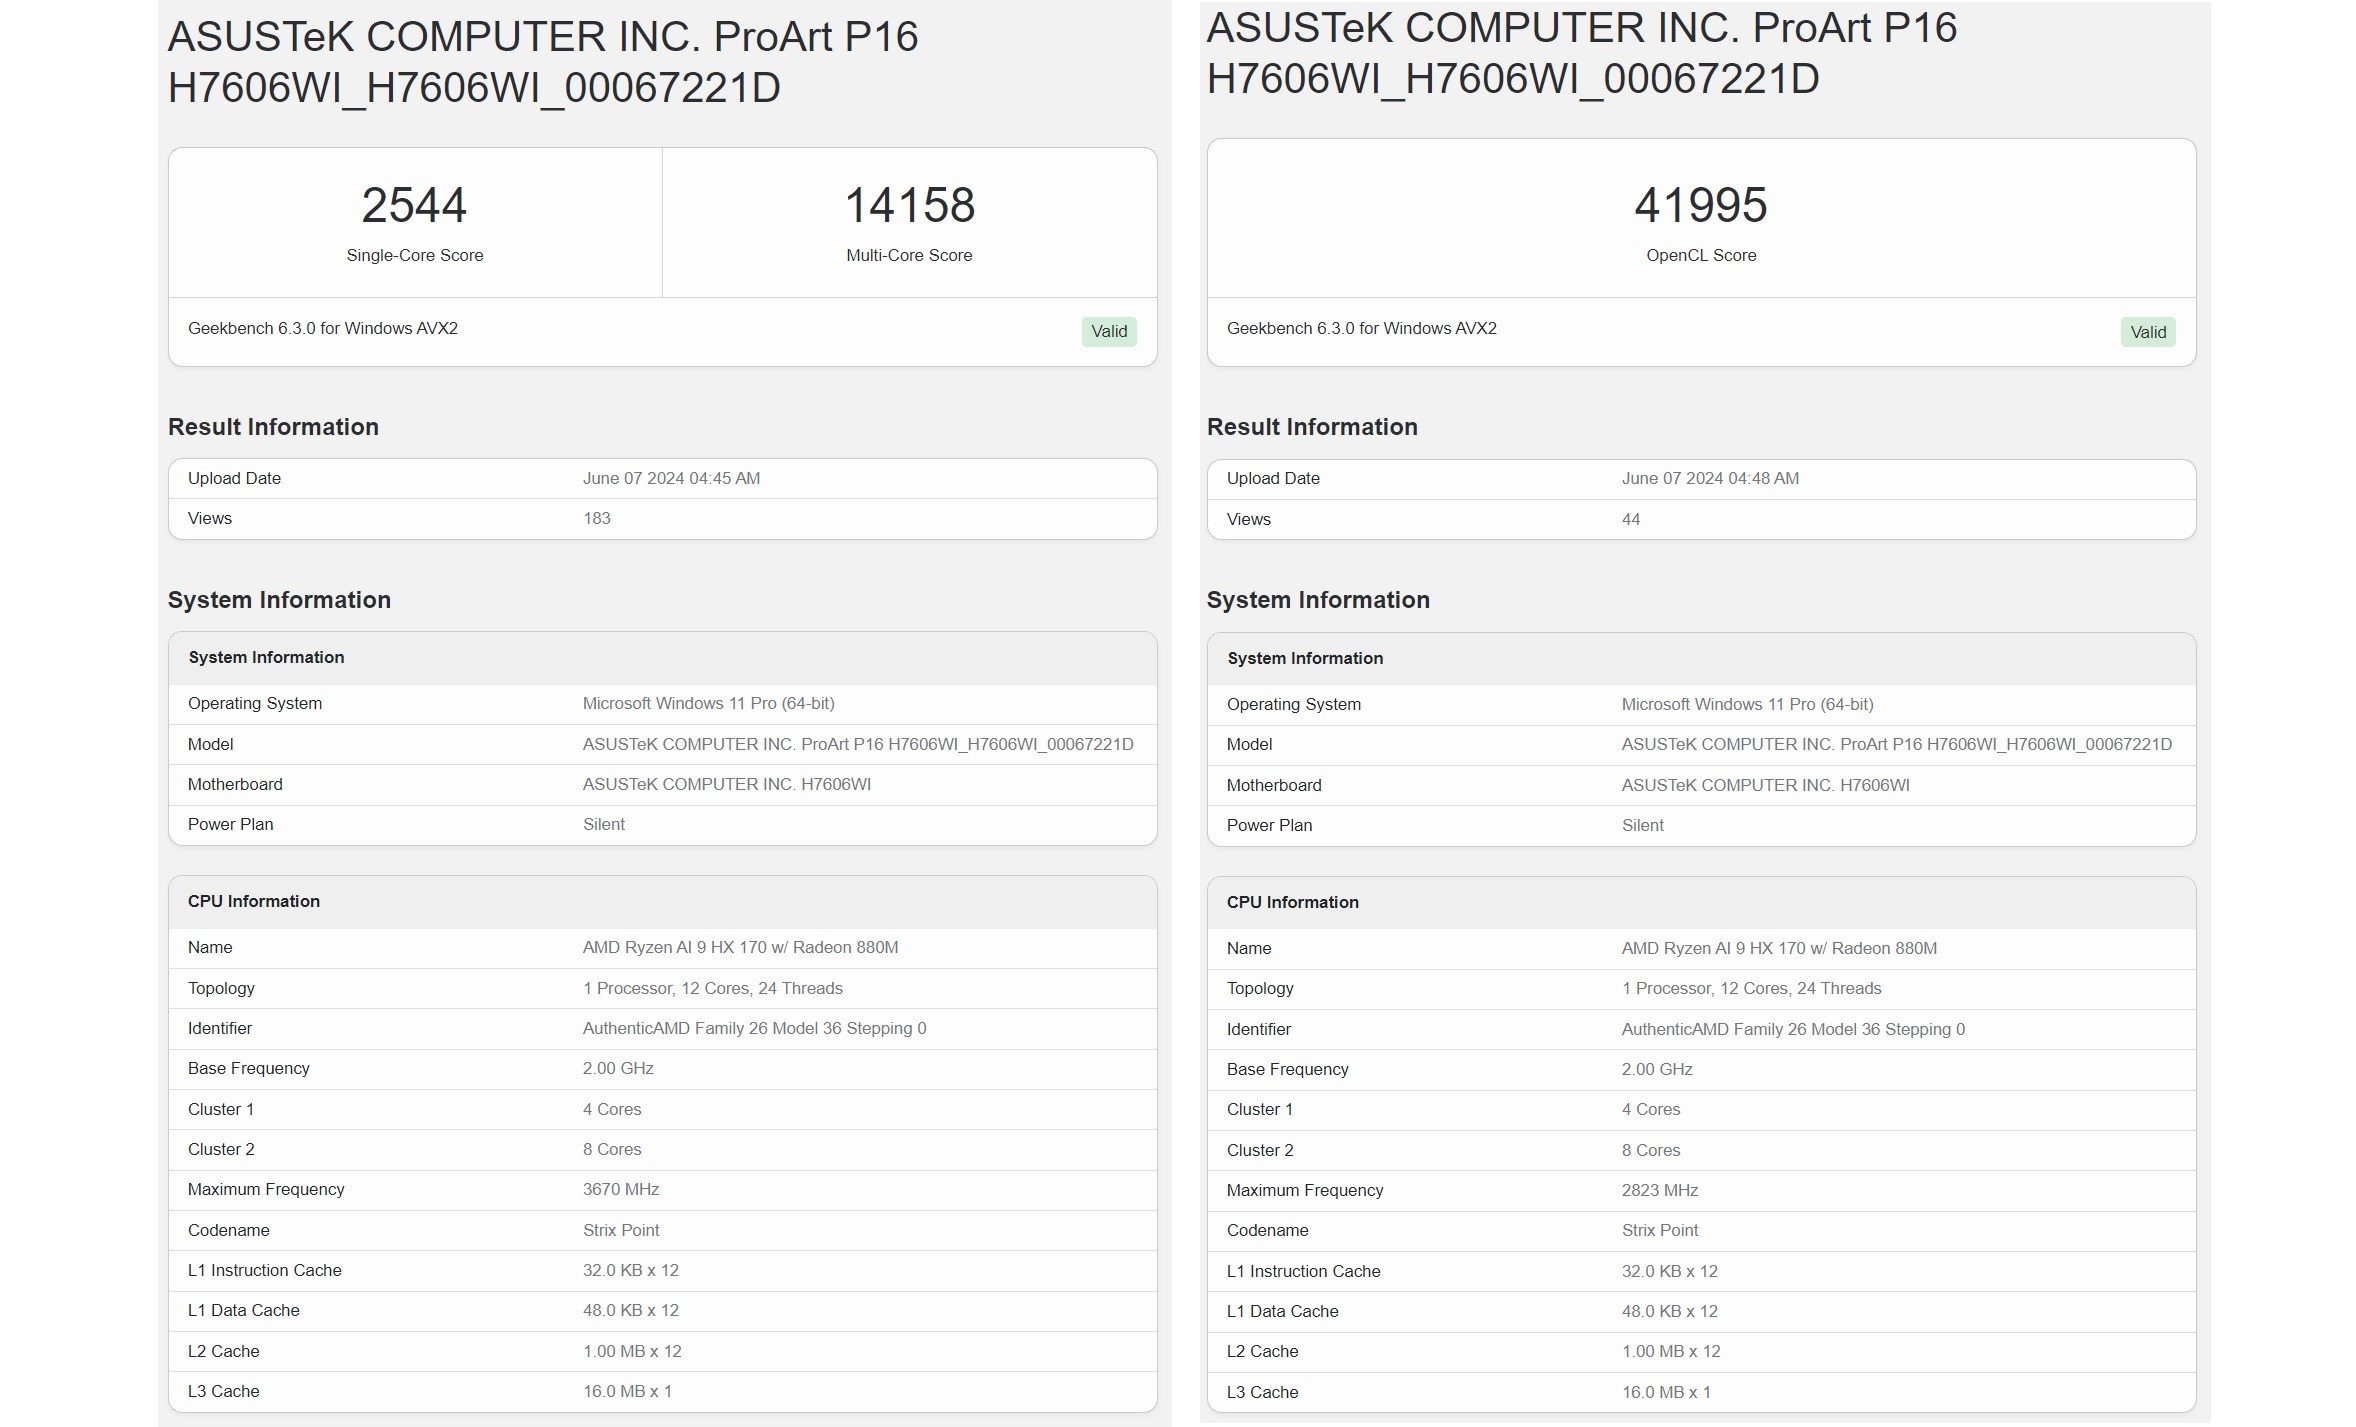Screen dimensions: 2356x1427
Task: Click the left panel's Model value ProArt P16 H7606WI
Action: point(858,744)
